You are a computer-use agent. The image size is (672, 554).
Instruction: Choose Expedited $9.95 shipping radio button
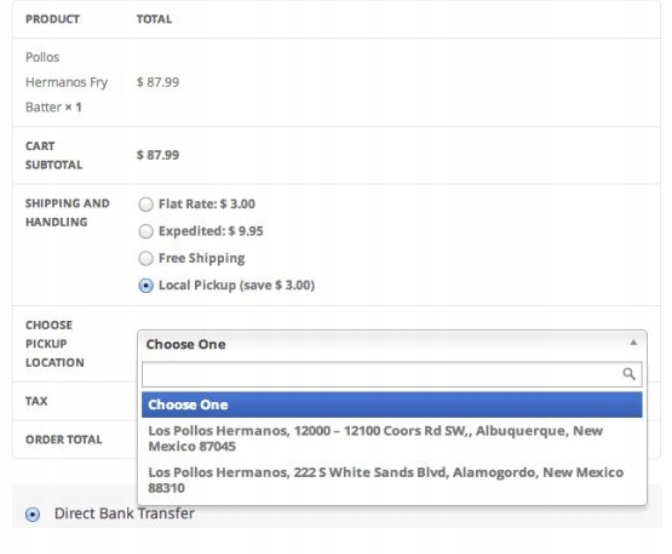[147, 231]
